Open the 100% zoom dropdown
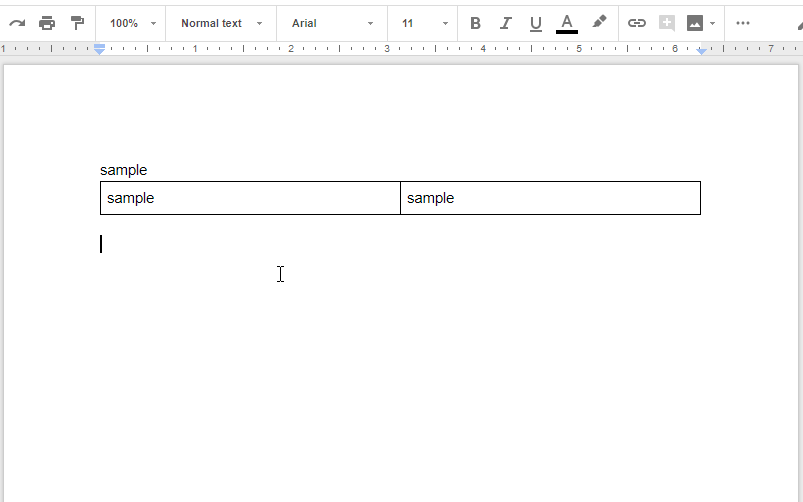 tap(132, 23)
